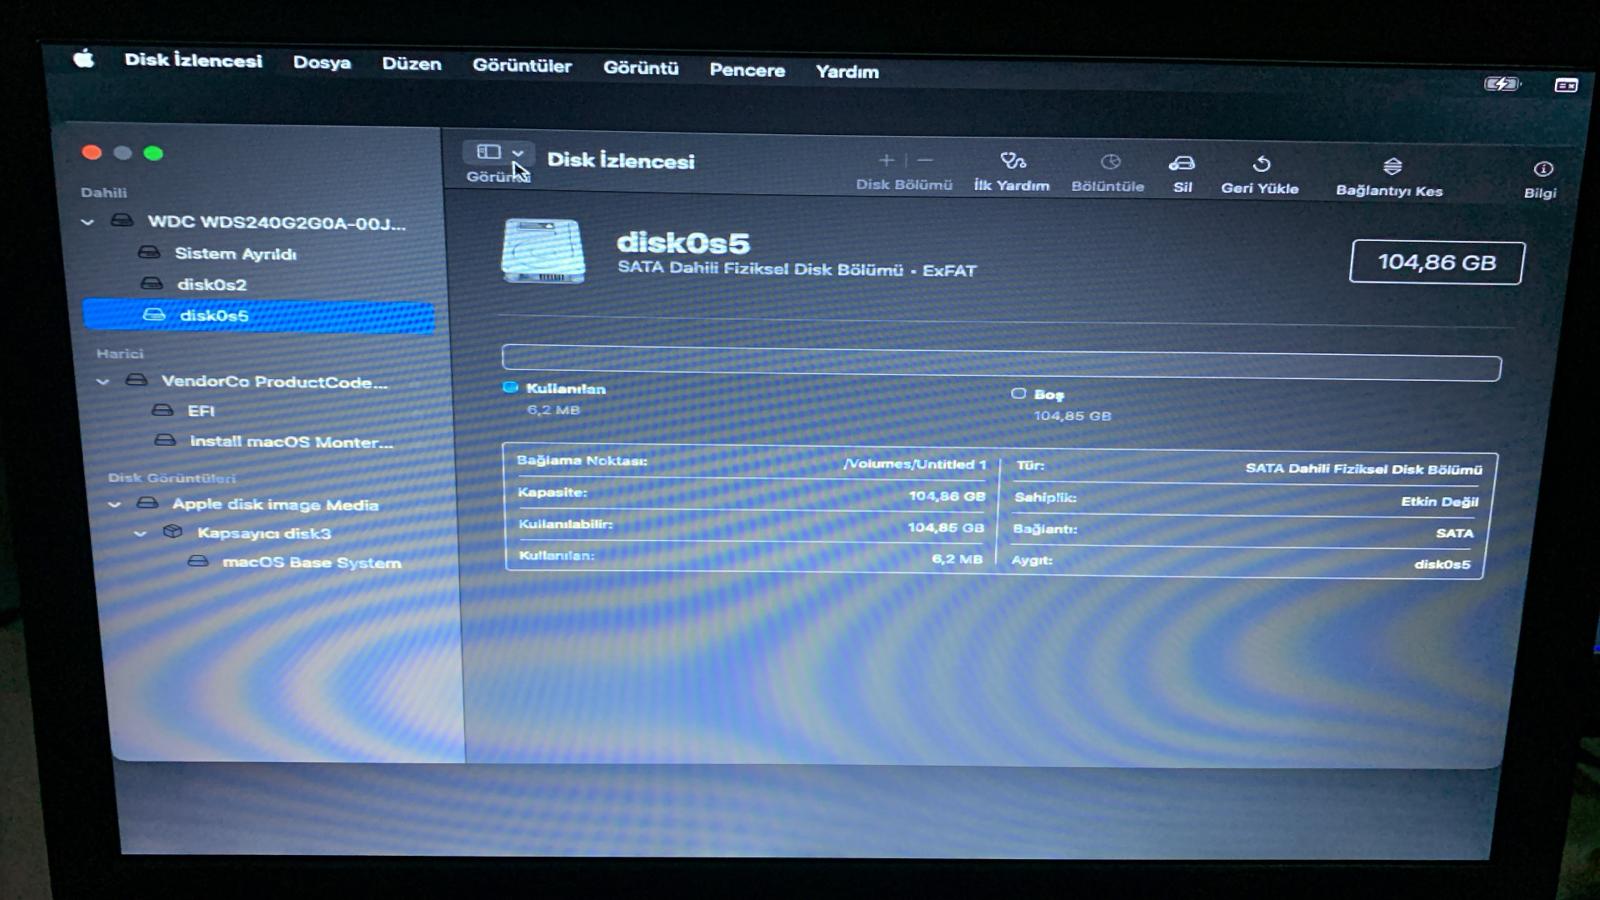1600x900 pixels.
Task: Select the EFI volume
Action: point(201,410)
